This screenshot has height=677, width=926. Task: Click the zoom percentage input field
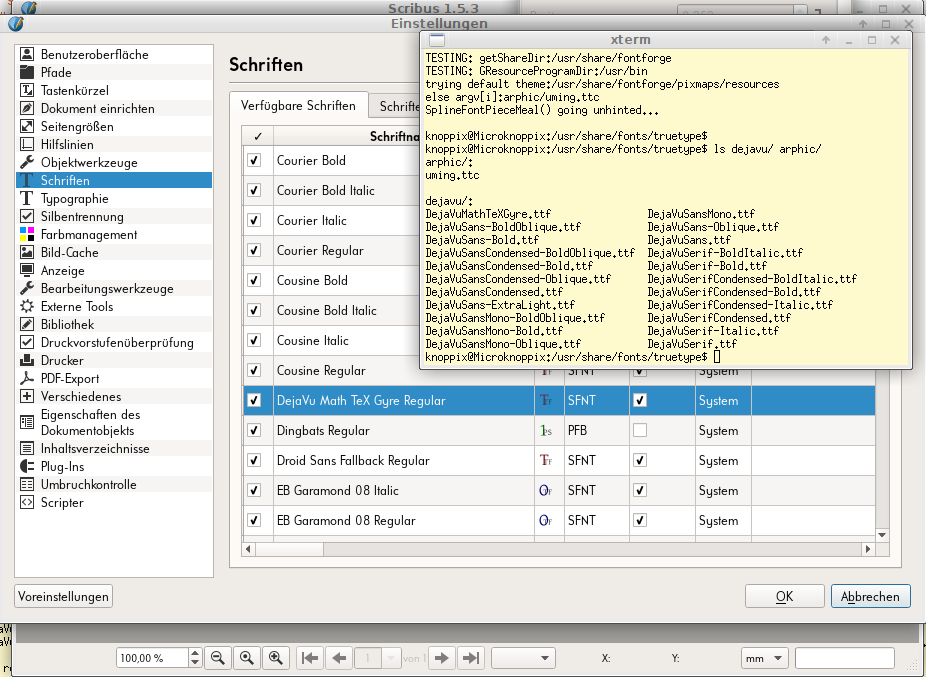click(153, 658)
